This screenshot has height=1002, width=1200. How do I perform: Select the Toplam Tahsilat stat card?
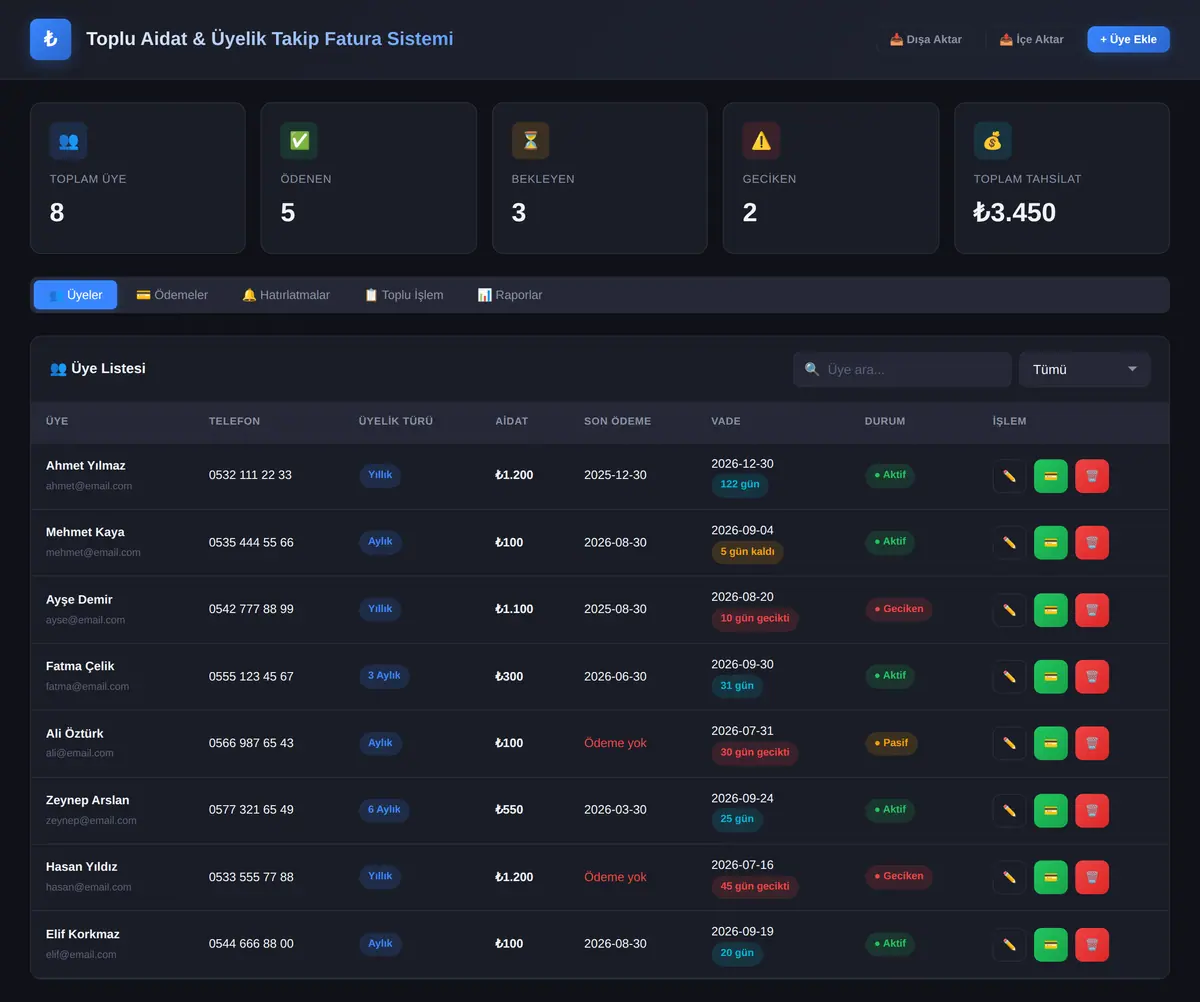[1062, 178]
